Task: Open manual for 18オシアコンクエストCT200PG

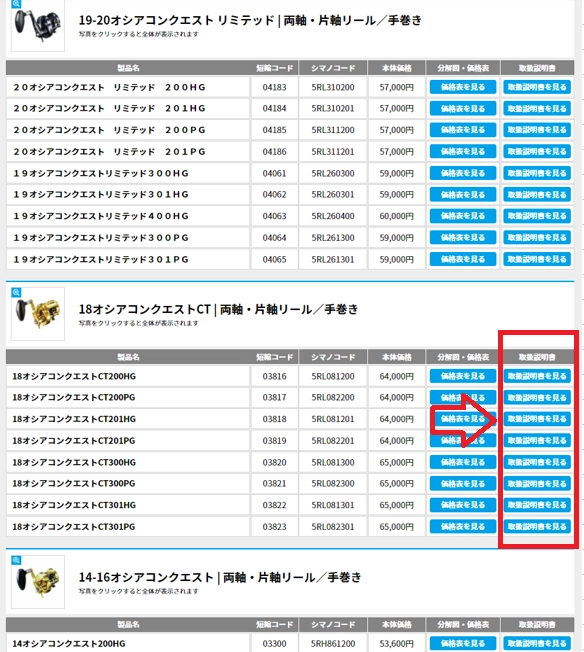Action: pos(537,398)
